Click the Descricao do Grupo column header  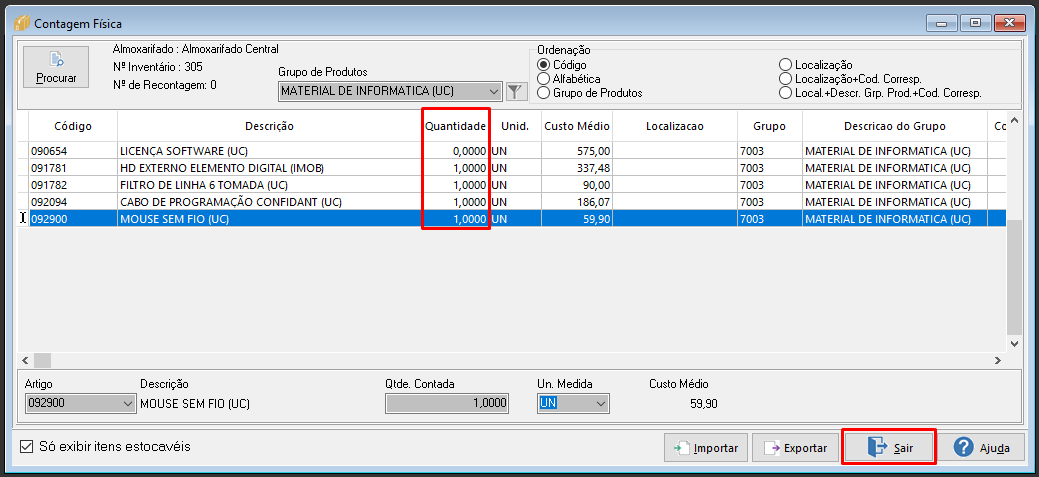point(895,126)
